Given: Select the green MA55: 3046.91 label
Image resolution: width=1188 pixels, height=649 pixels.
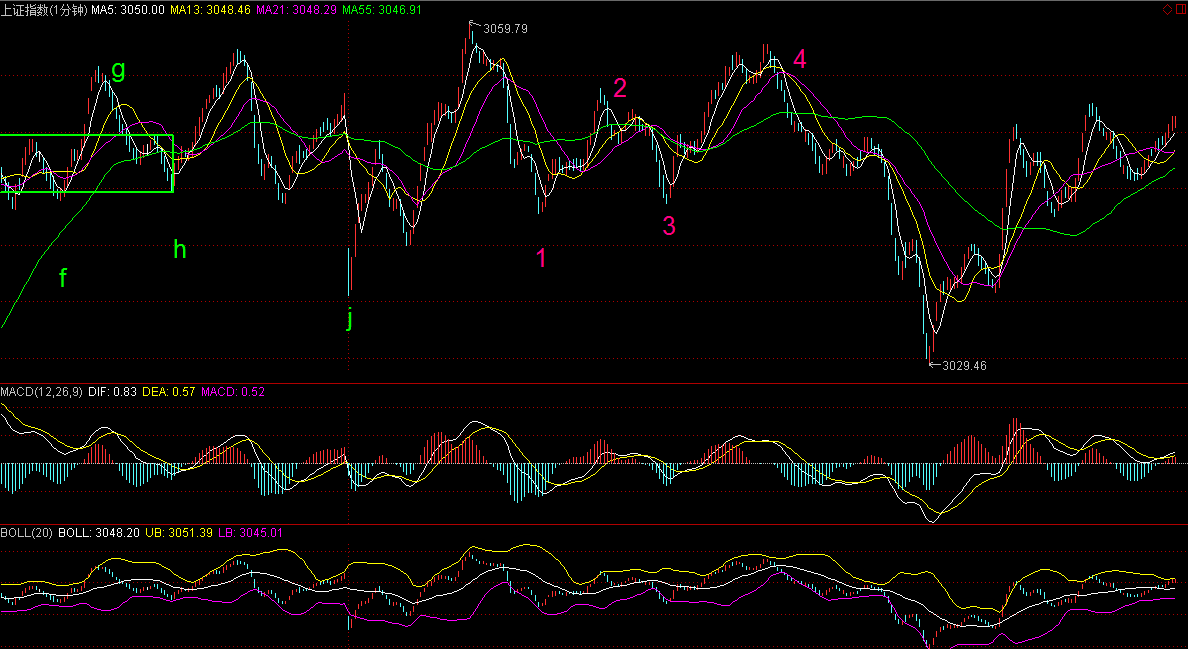Looking at the screenshot, I should tap(382, 10).
